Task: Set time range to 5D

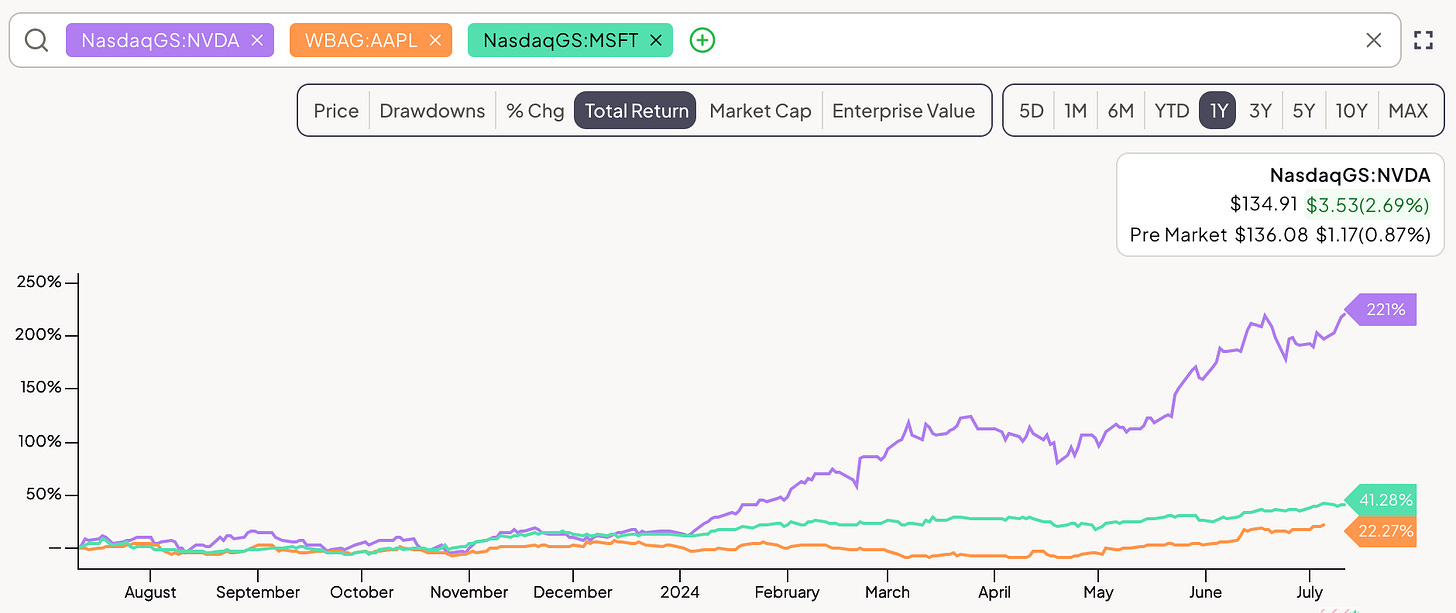Action: pyautogui.click(x=1031, y=111)
